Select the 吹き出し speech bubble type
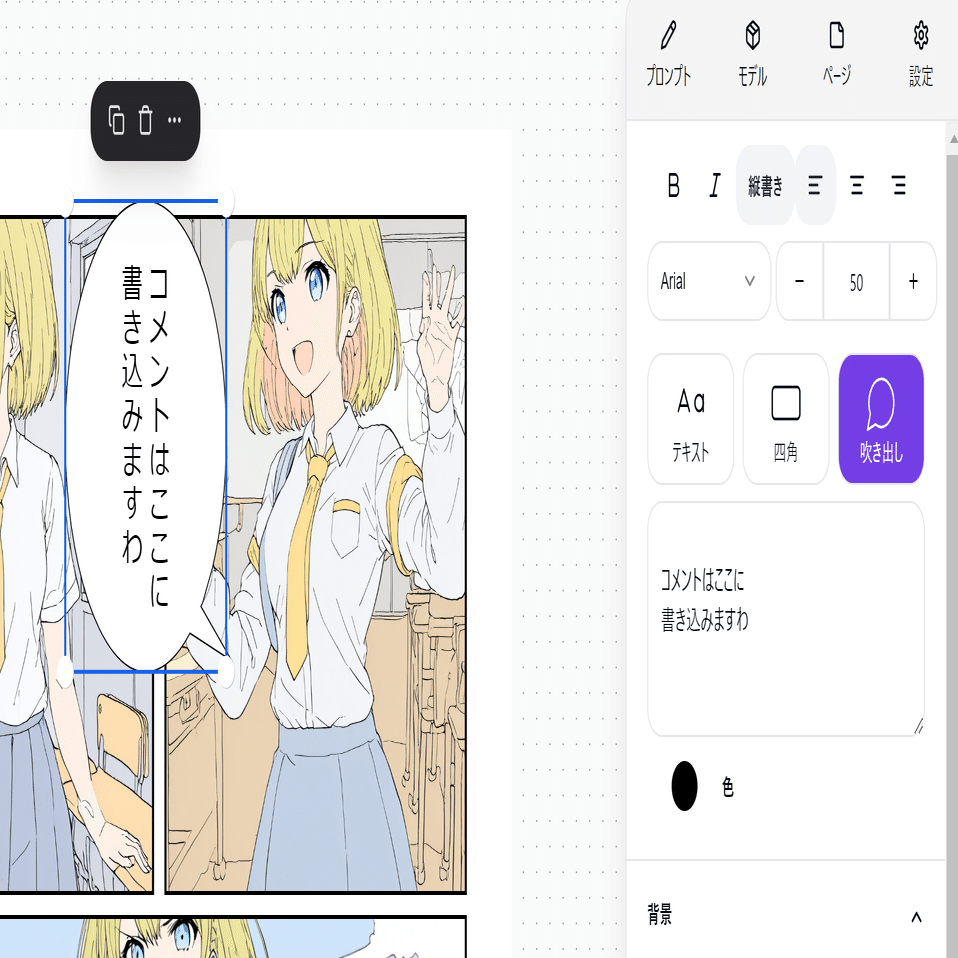Image resolution: width=958 pixels, height=958 pixels. (x=881, y=419)
